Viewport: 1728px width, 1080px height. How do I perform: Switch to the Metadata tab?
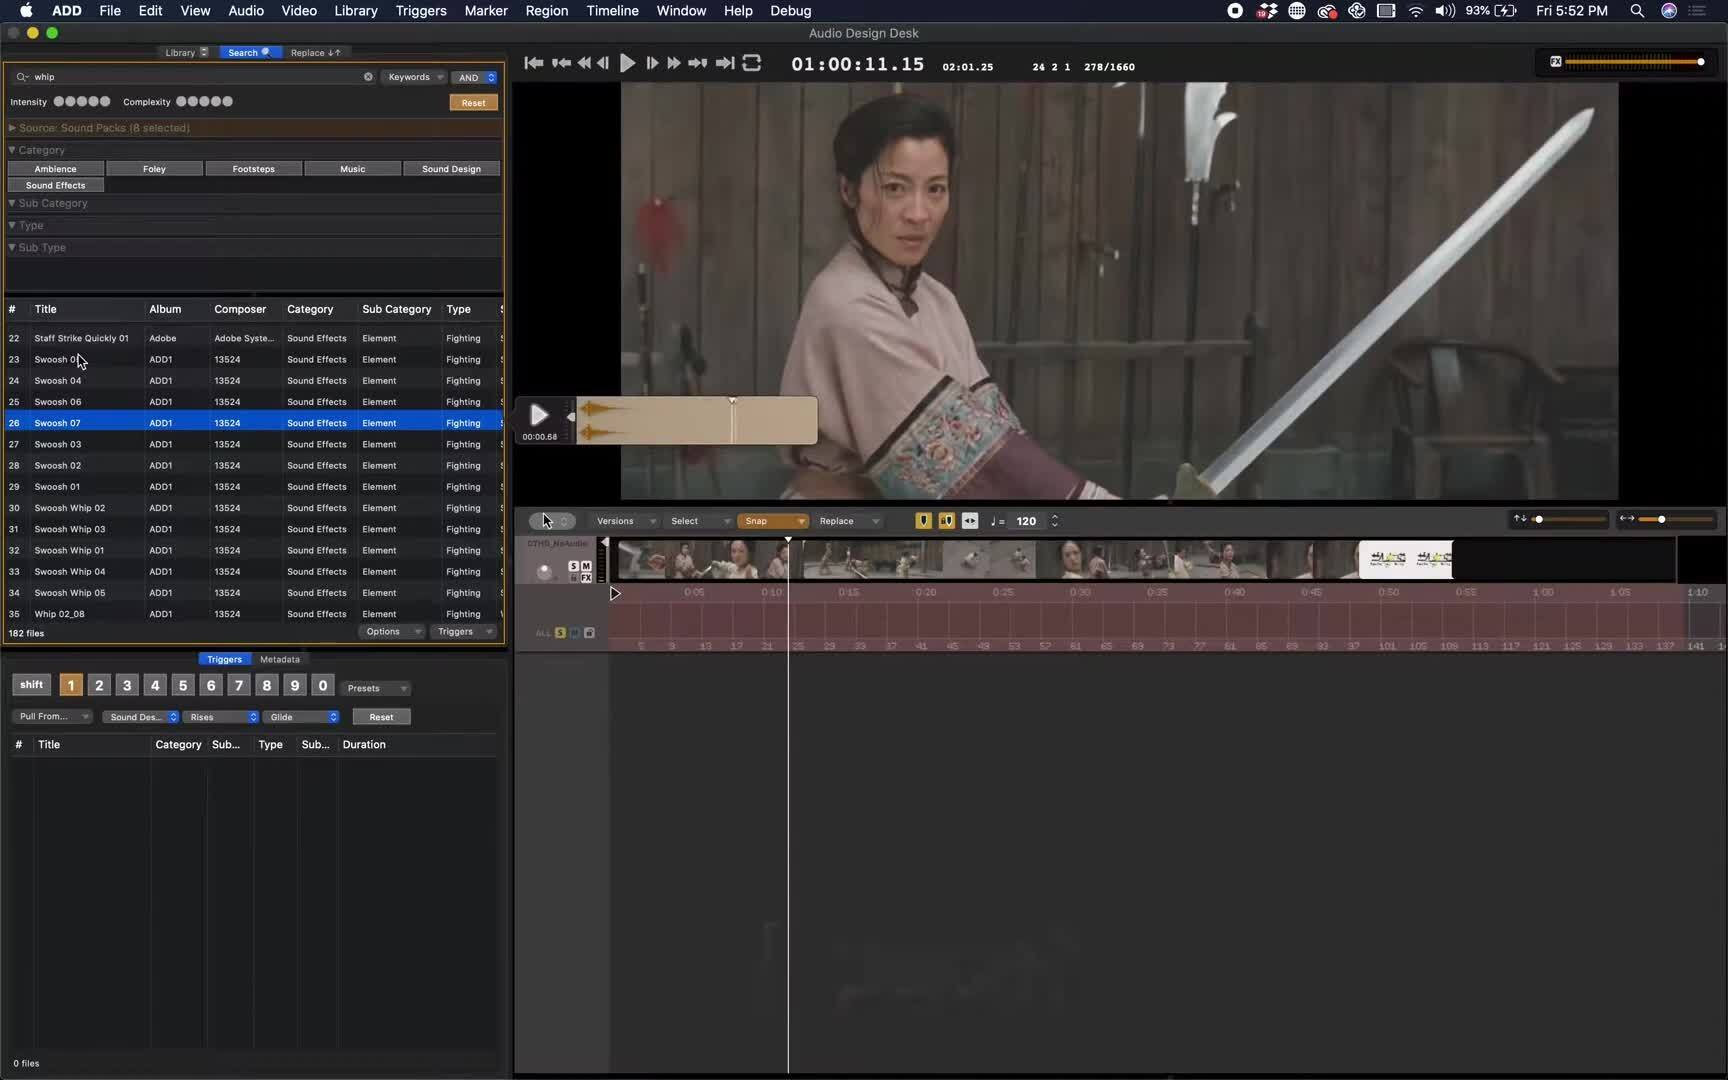[280, 659]
